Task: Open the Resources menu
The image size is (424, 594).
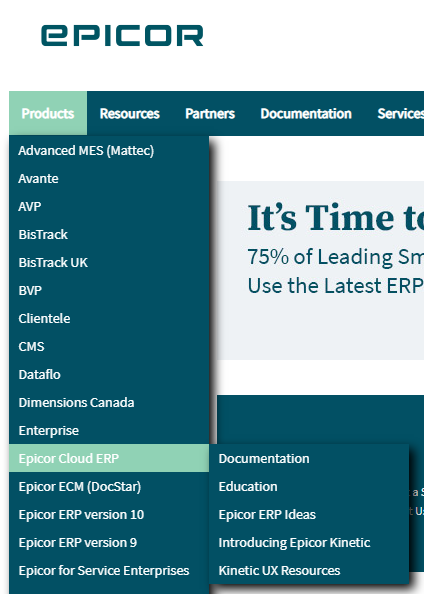Action: coord(130,113)
